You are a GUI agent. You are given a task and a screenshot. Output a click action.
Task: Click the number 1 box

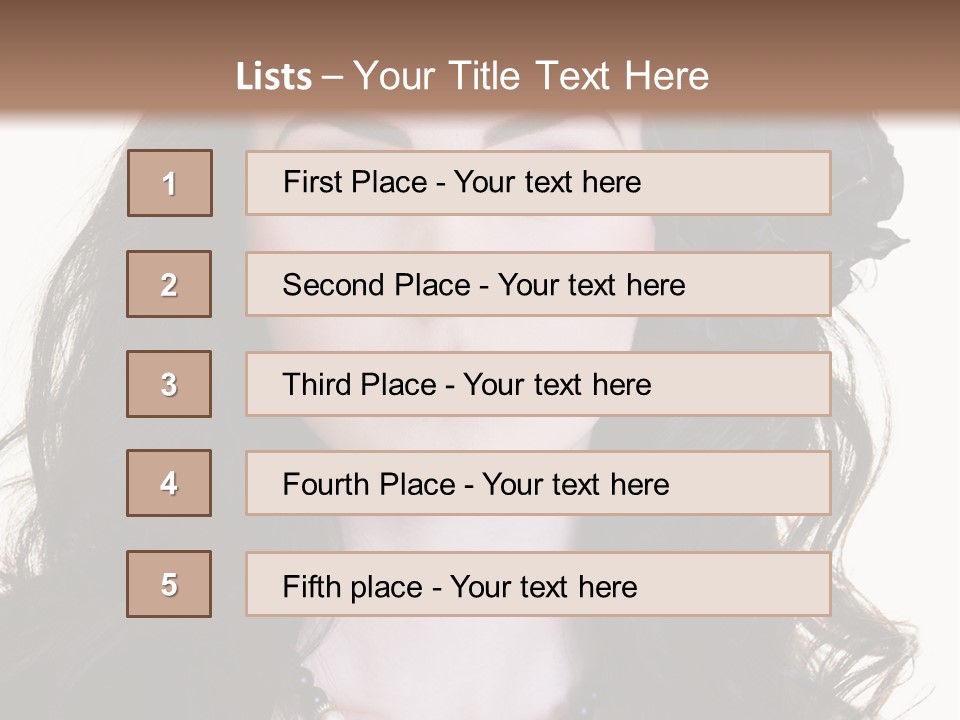coord(170,183)
